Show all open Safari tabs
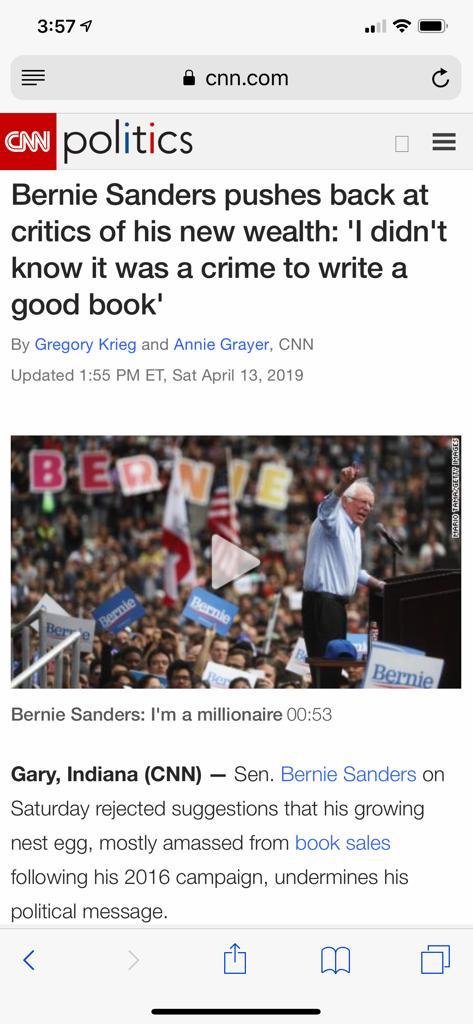 point(435,959)
